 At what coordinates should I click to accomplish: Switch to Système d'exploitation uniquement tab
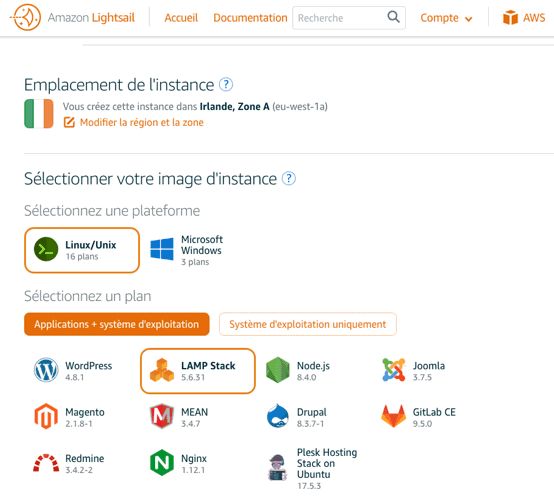coord(308,324)
